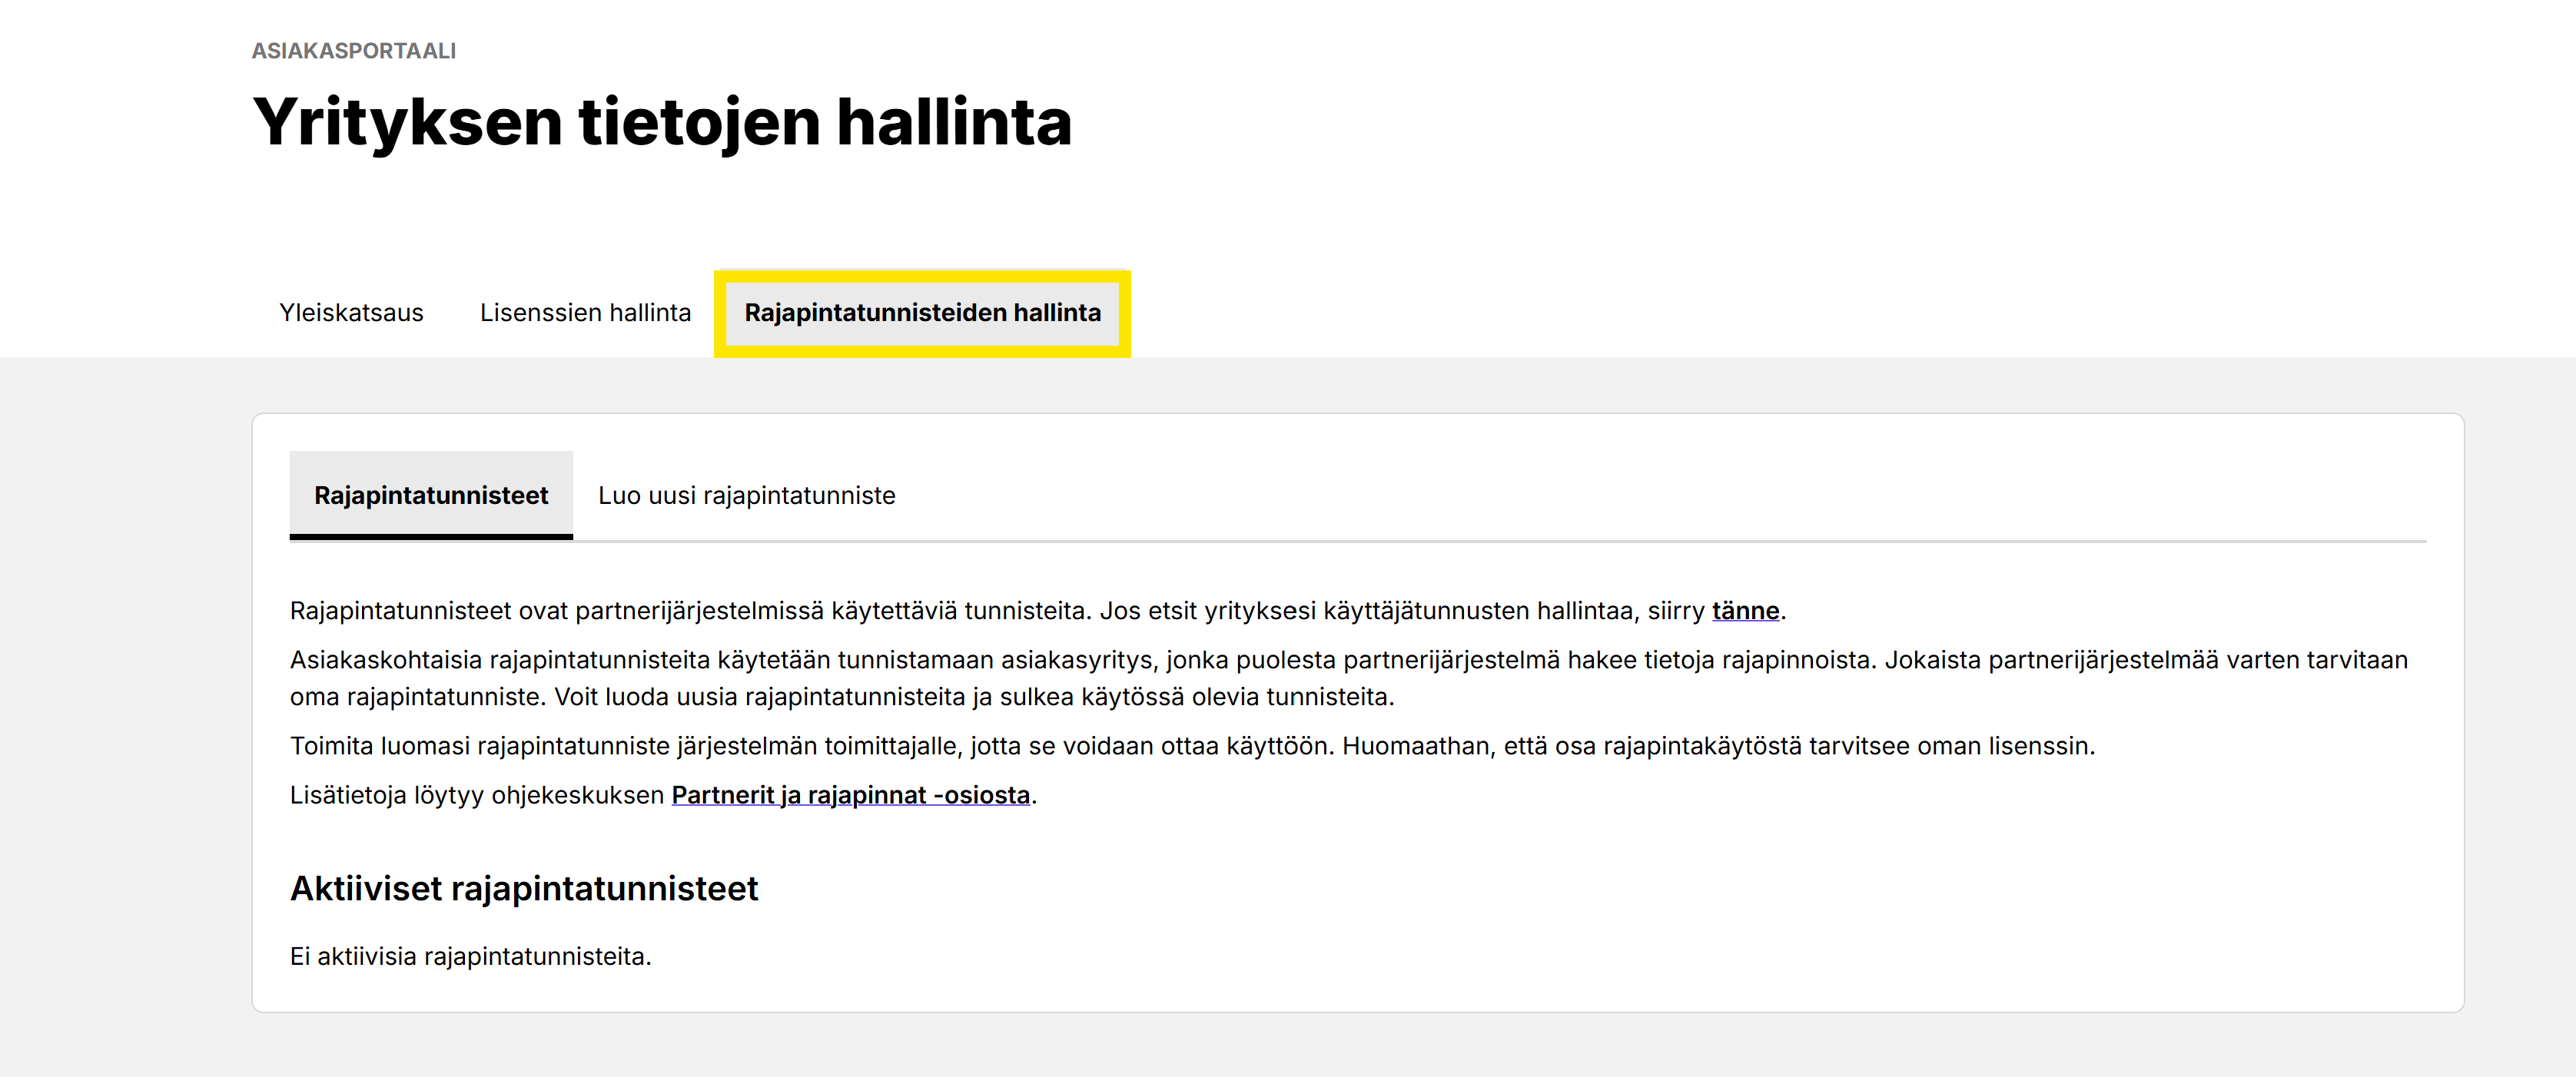
Task: Click paragraph starting 'Toimita luomasi rajapintatunniste'
Action: pyautogui.click(x=1192, y=746)
